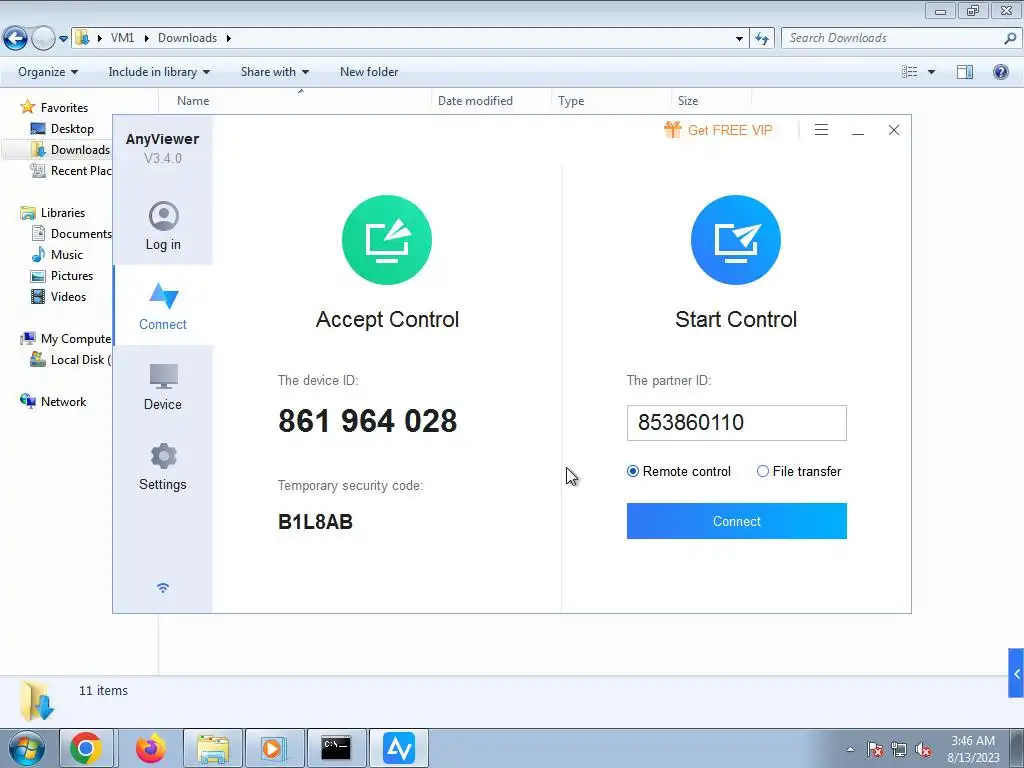Open the Get FREE VIP link
The width and height of the screenshot is (1024, 768).
[x=729, y=130]
